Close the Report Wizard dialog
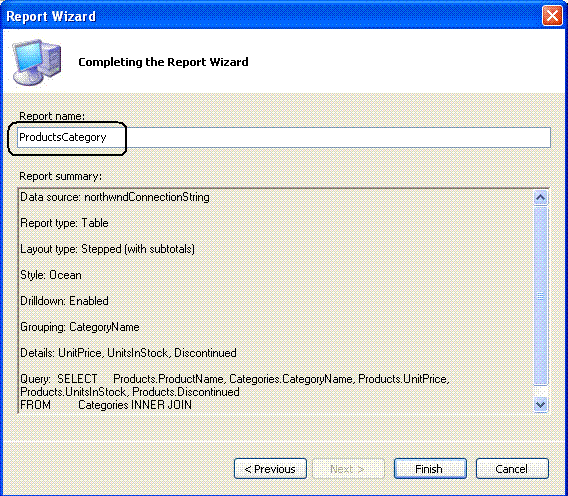 click(552, 16)
